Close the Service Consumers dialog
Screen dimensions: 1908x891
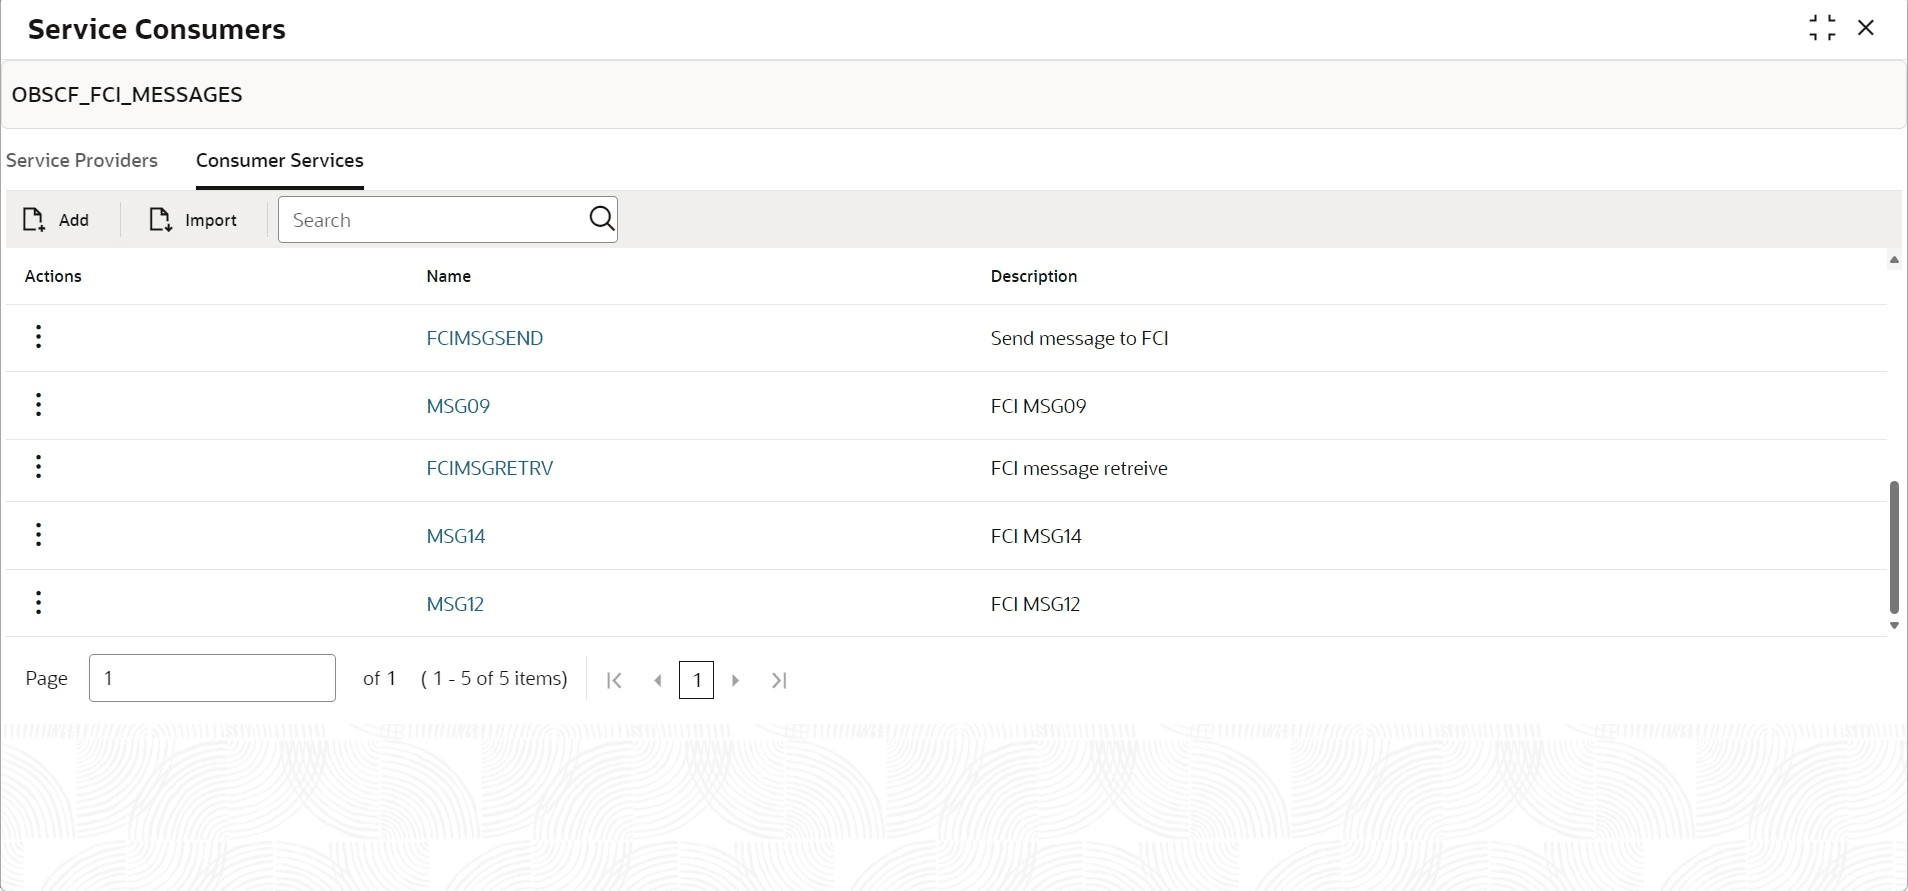1866,28
